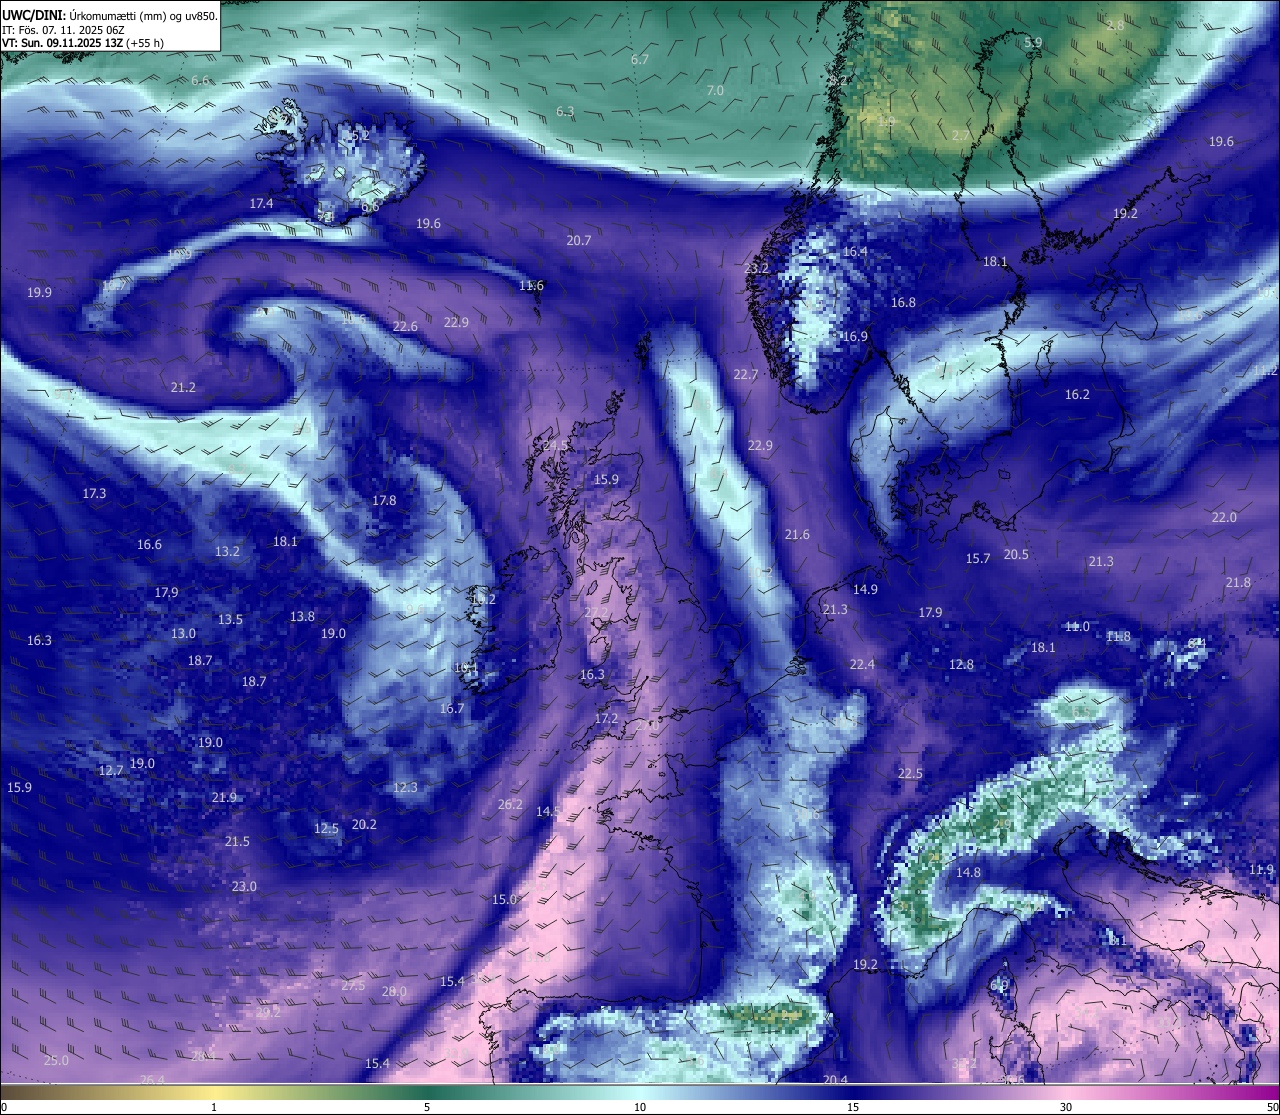
Task: Click the 21.9 value on the map
Action: [224, 798]
